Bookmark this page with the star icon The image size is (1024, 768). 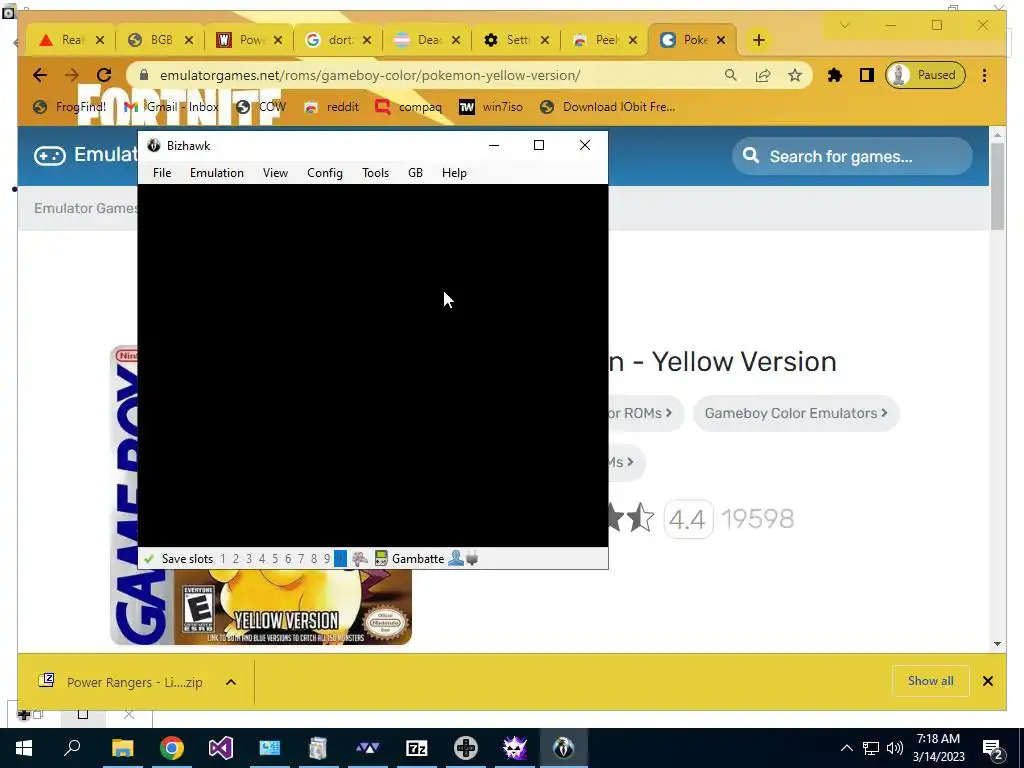click(795, 75)
